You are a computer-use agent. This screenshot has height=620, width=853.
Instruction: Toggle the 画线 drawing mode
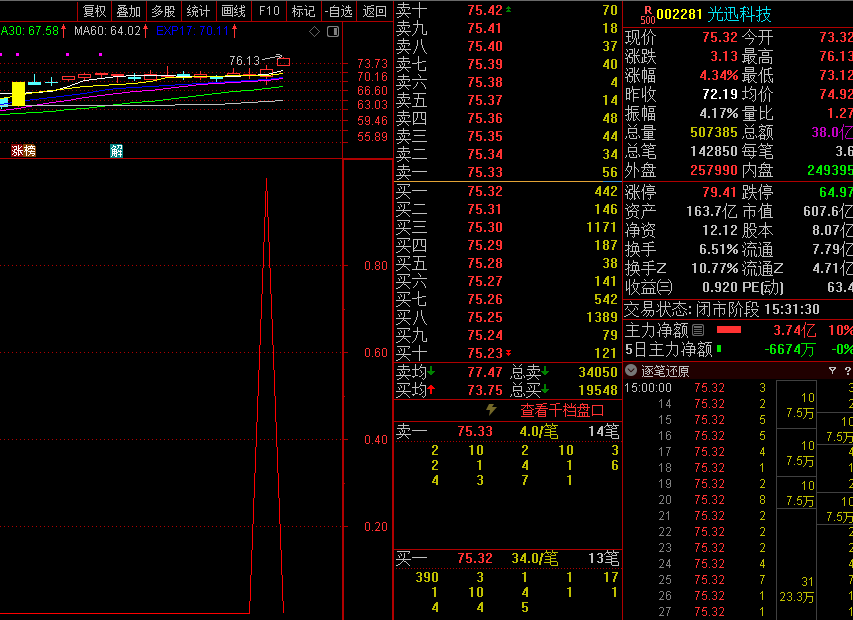tap(233, 11)
